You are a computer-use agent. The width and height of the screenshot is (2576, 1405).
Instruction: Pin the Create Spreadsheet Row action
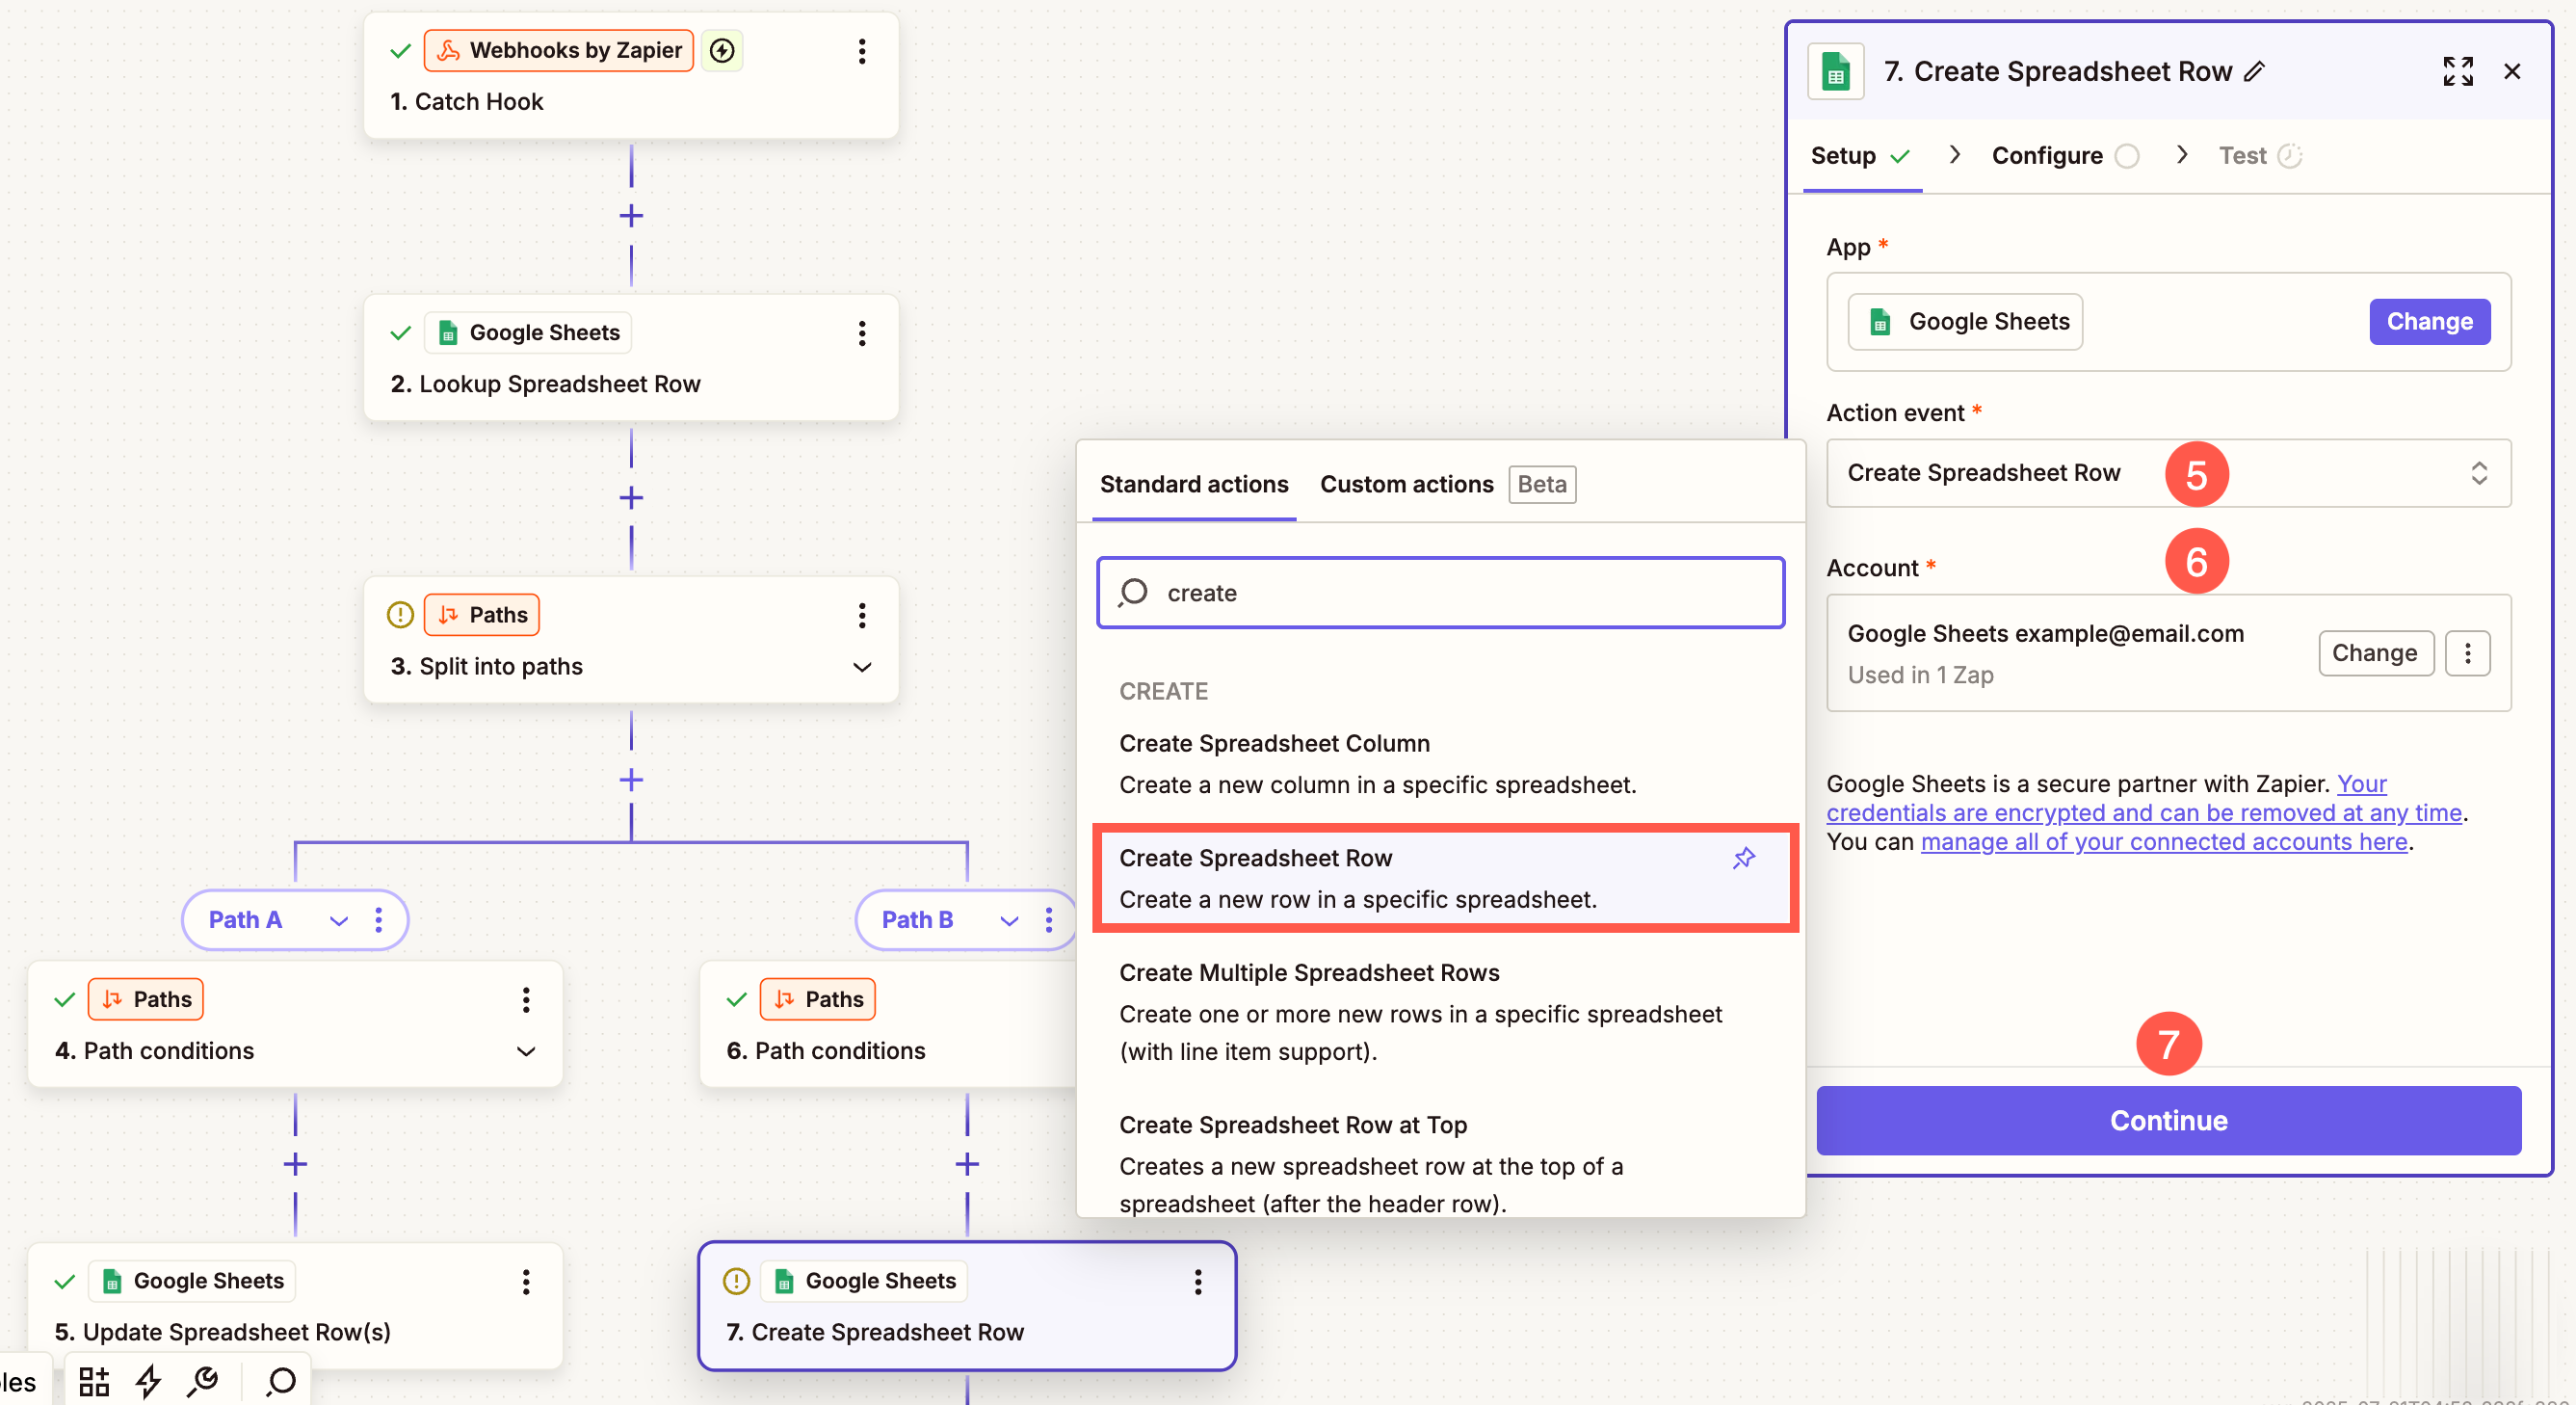point(1743,858)
